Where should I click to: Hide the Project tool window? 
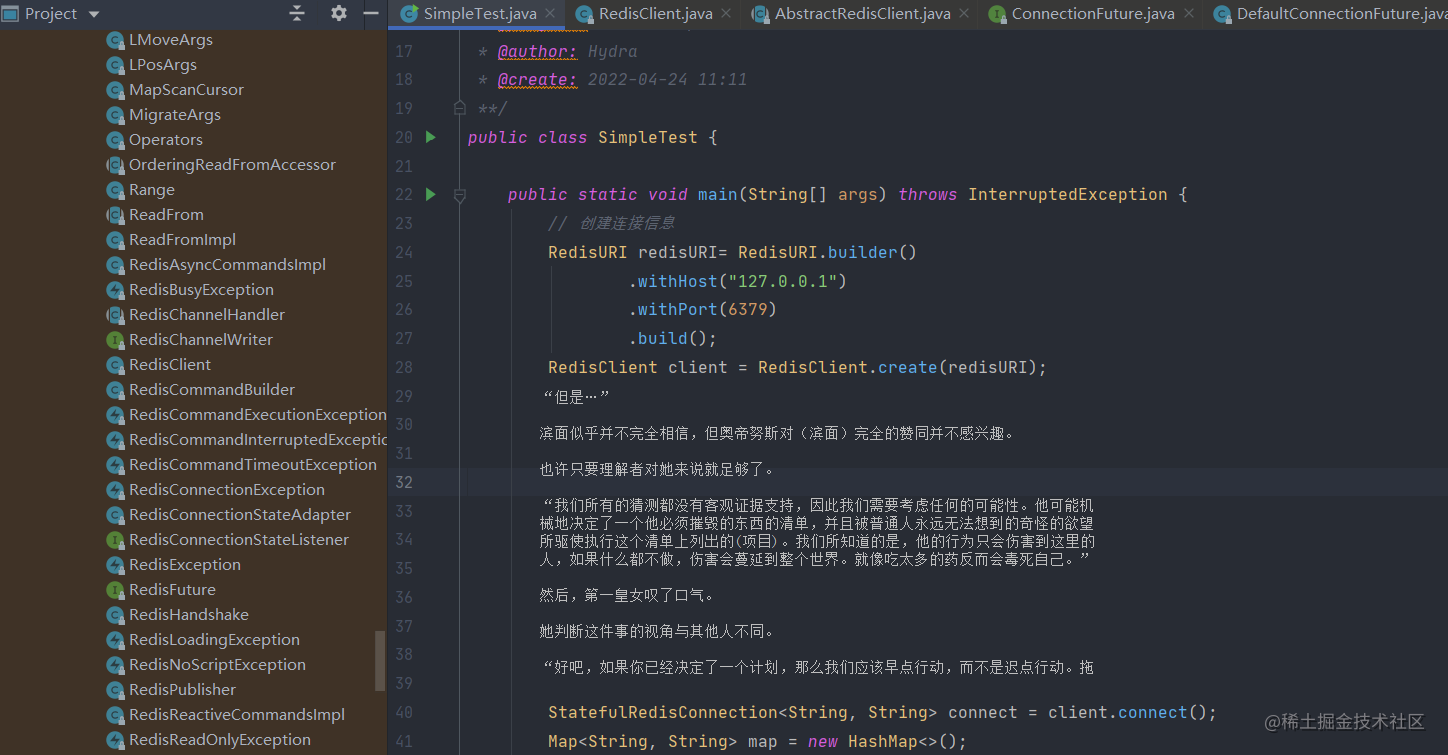[x=371, y=14]
